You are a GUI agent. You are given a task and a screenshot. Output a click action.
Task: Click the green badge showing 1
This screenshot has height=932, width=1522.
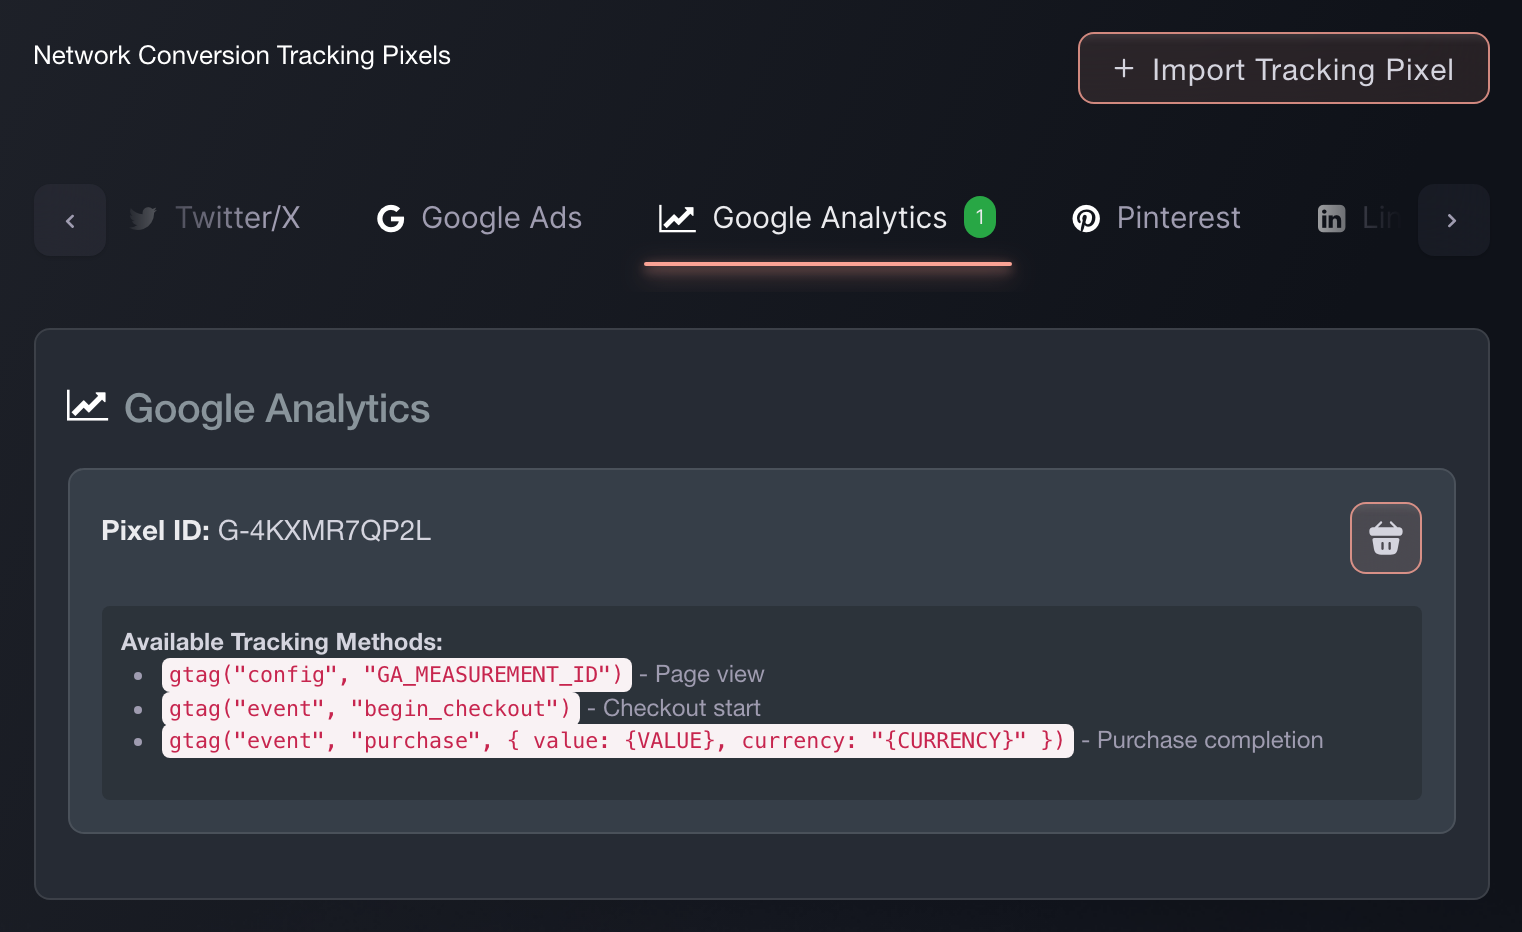click(980, 217)
